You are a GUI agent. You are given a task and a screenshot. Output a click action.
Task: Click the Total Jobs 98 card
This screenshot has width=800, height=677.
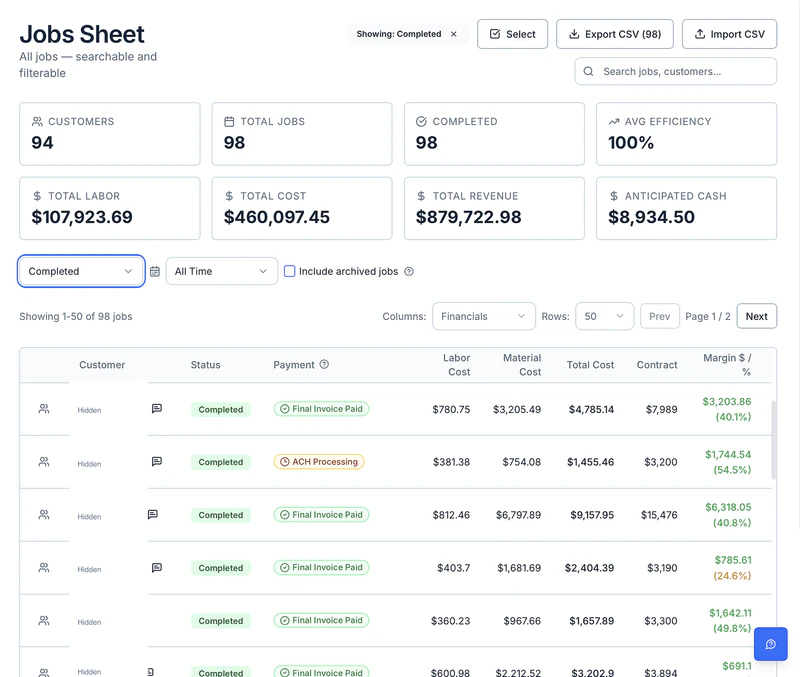coord(302,134)
